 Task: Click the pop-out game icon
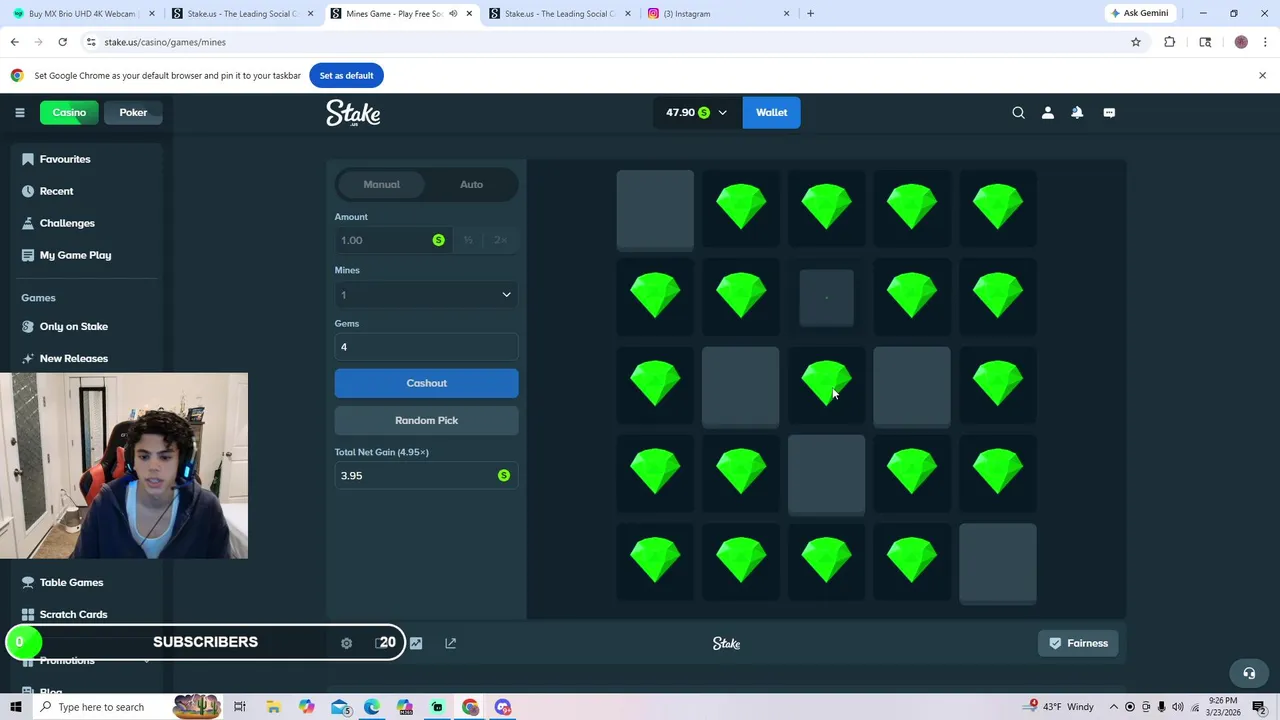click(450, 643)
